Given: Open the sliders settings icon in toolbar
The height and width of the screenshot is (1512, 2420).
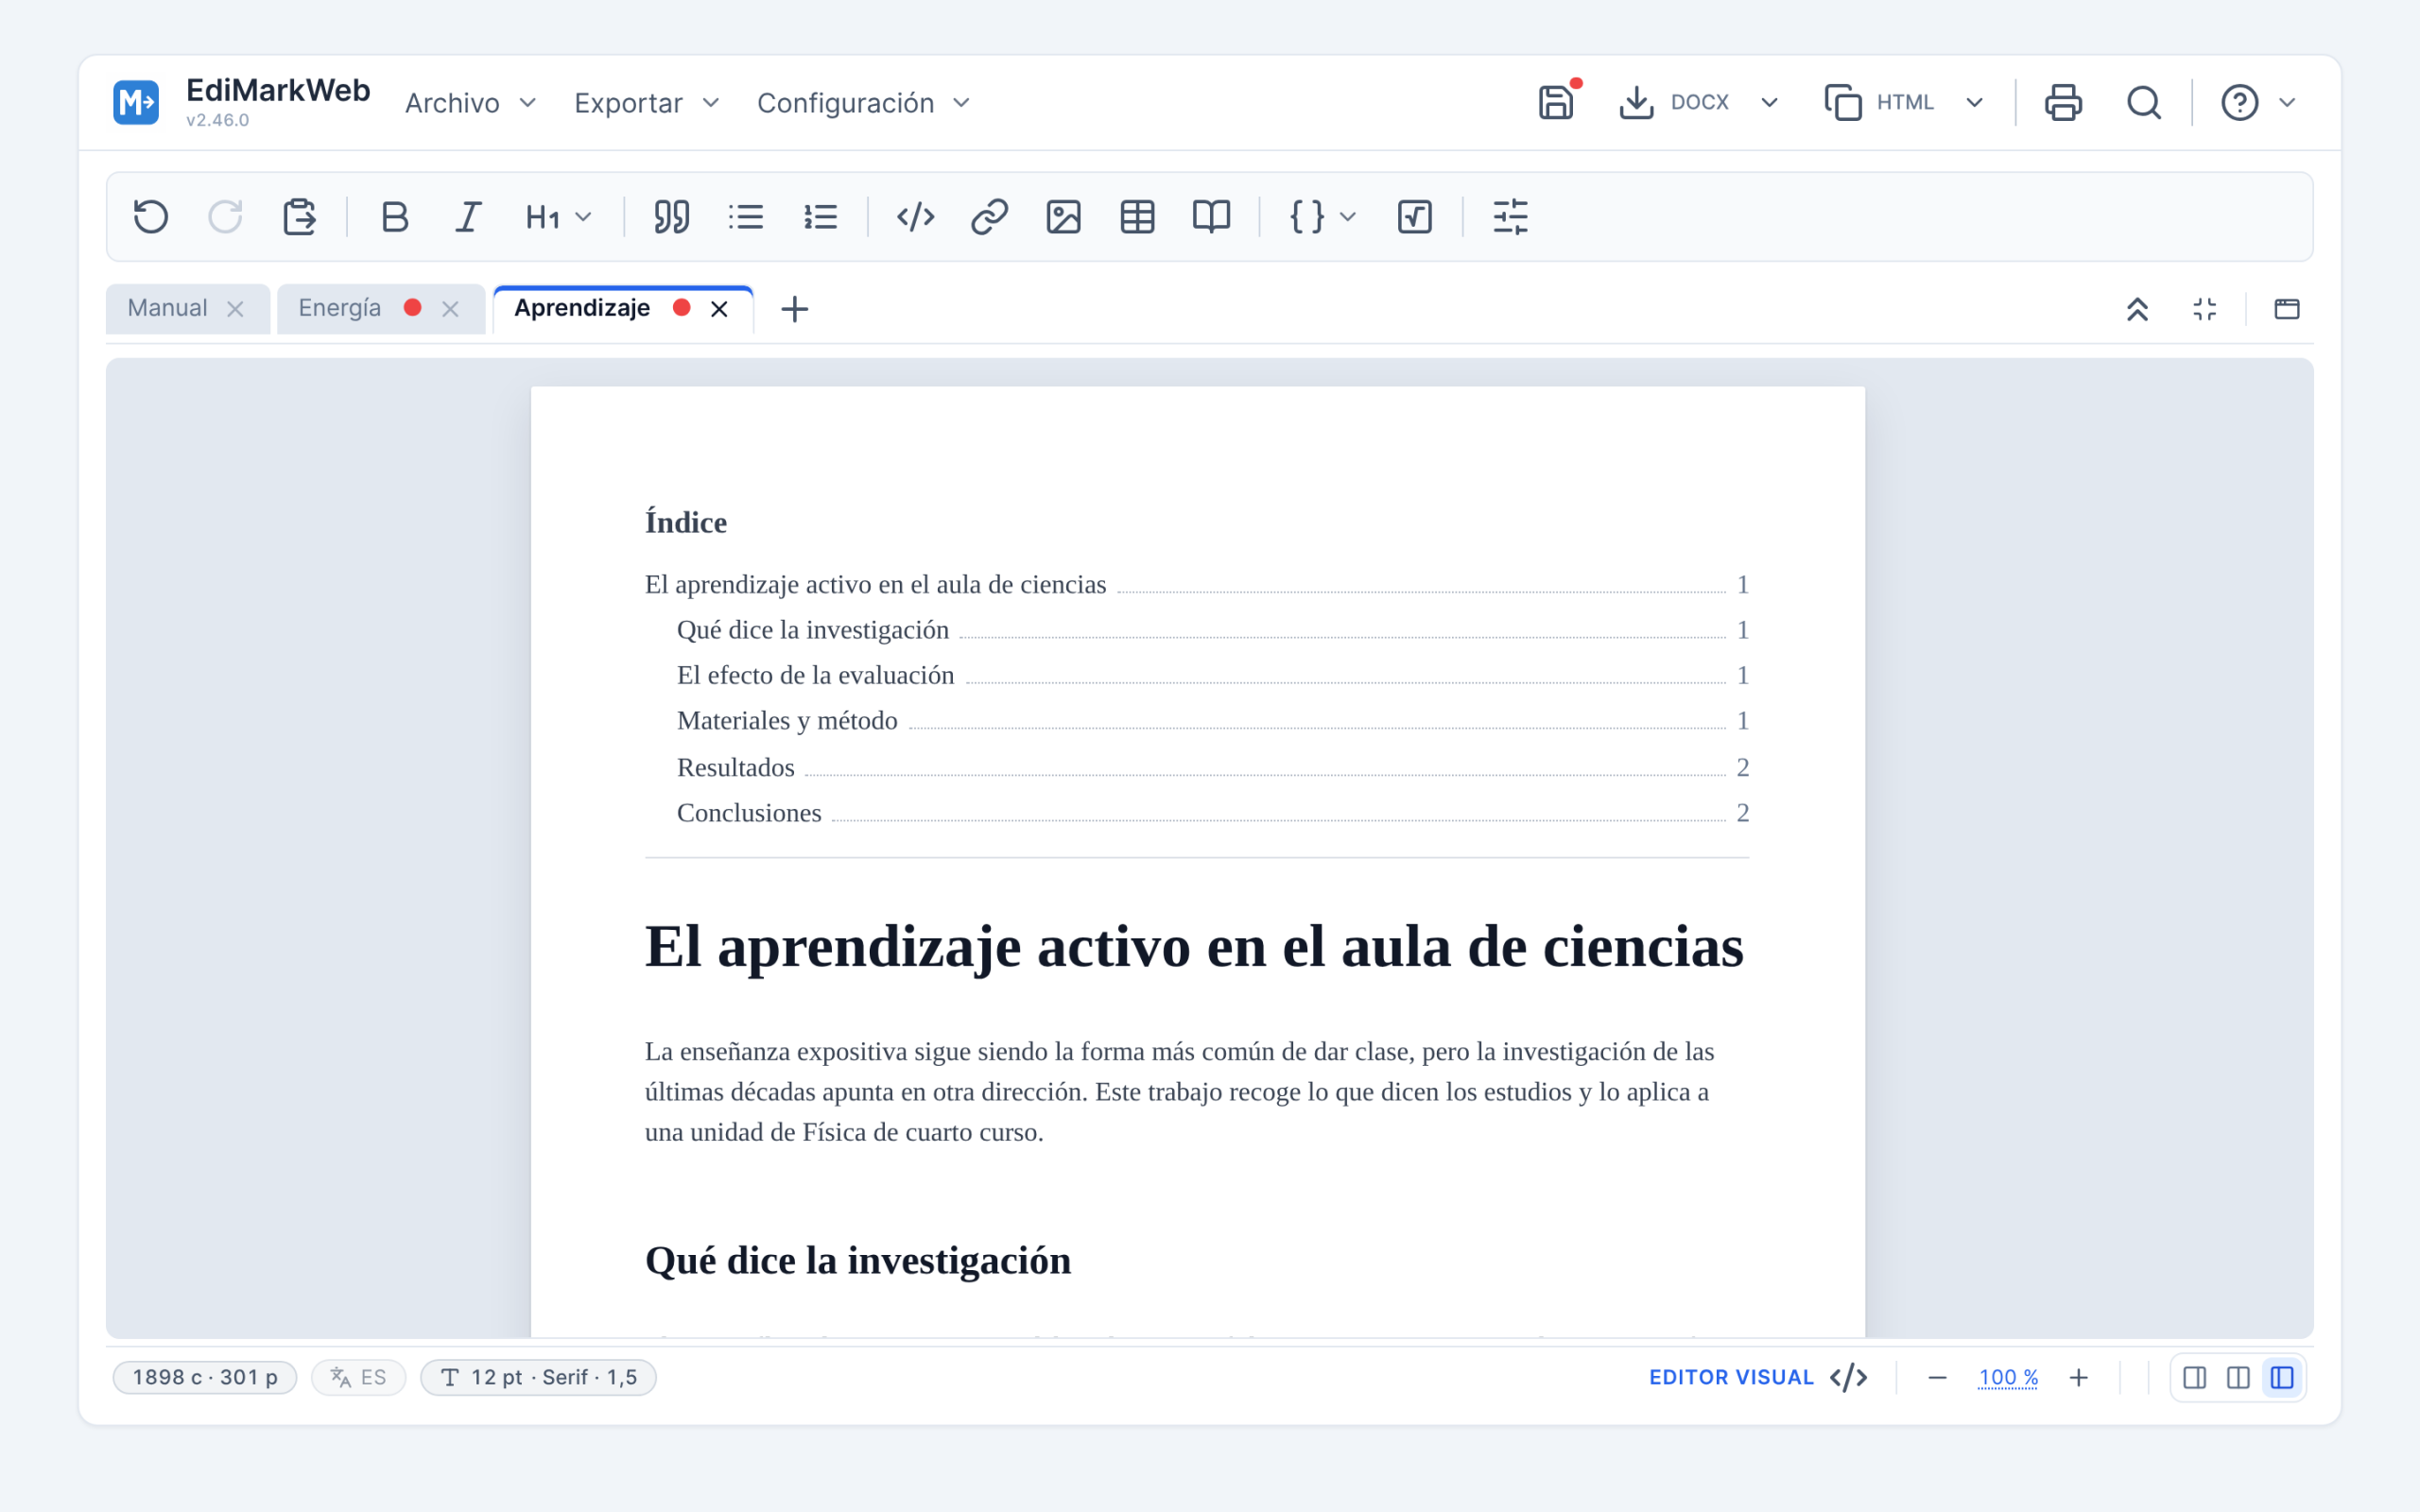Looking at the screenshot, I should pyautogui.click(x=1510, y=216).
